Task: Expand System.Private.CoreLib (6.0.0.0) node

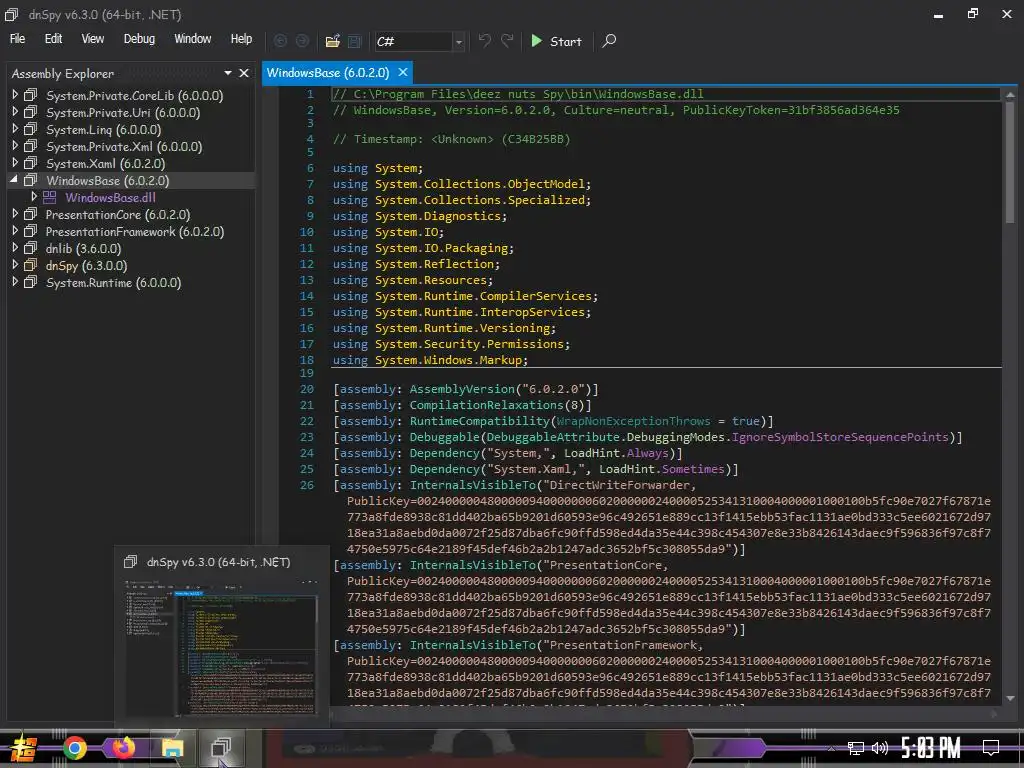Action: [x=15, y=95]
